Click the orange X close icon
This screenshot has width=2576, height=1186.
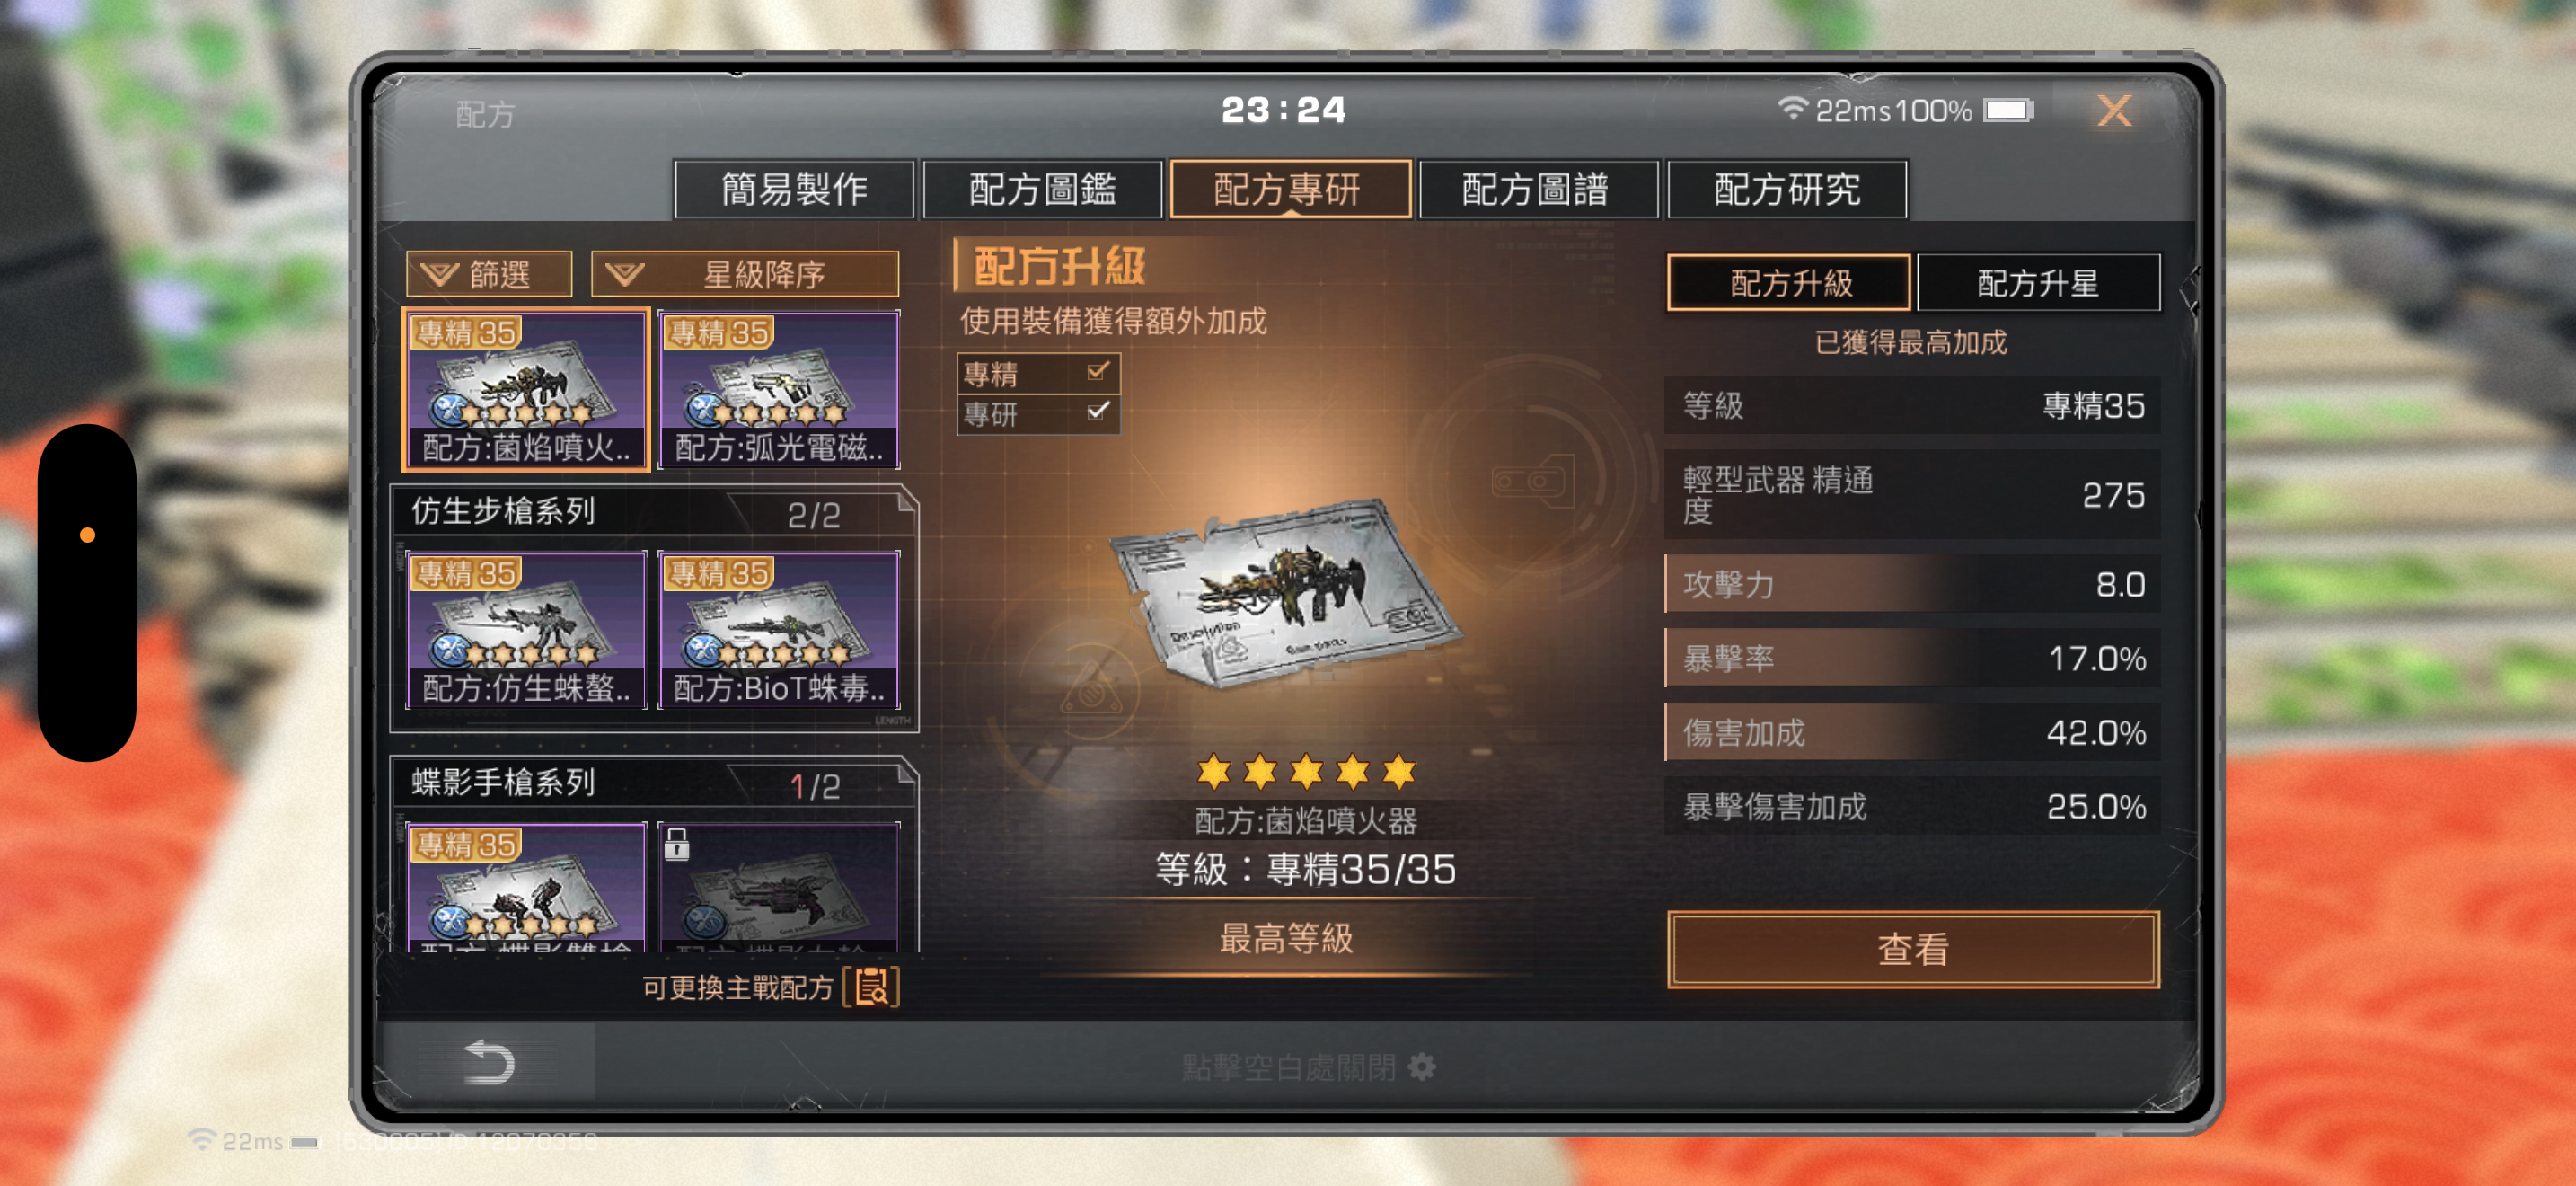pyautogui.click(x=2114, y=110)
